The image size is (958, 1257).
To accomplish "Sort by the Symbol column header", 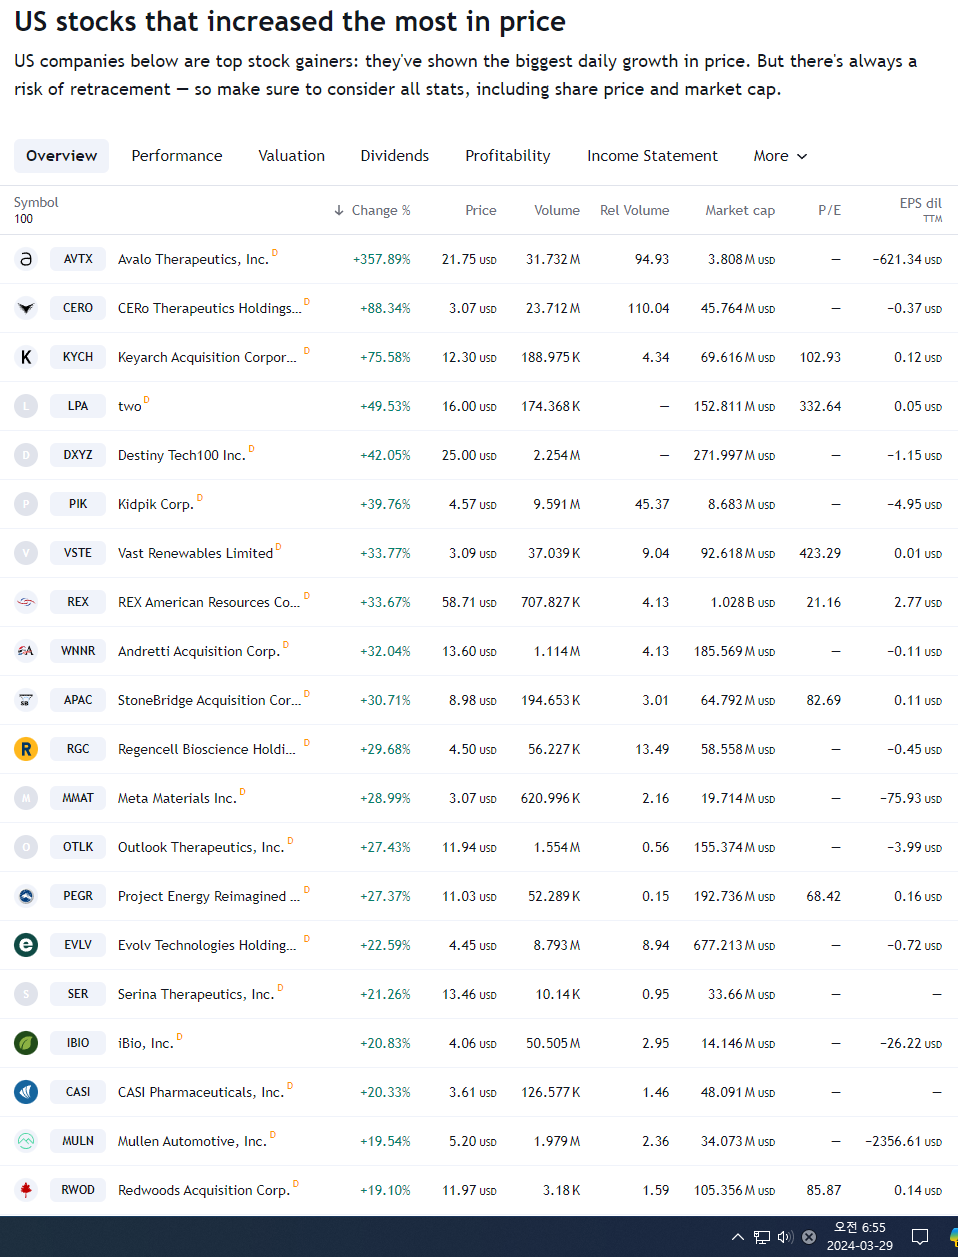I will tap(36, 203).
